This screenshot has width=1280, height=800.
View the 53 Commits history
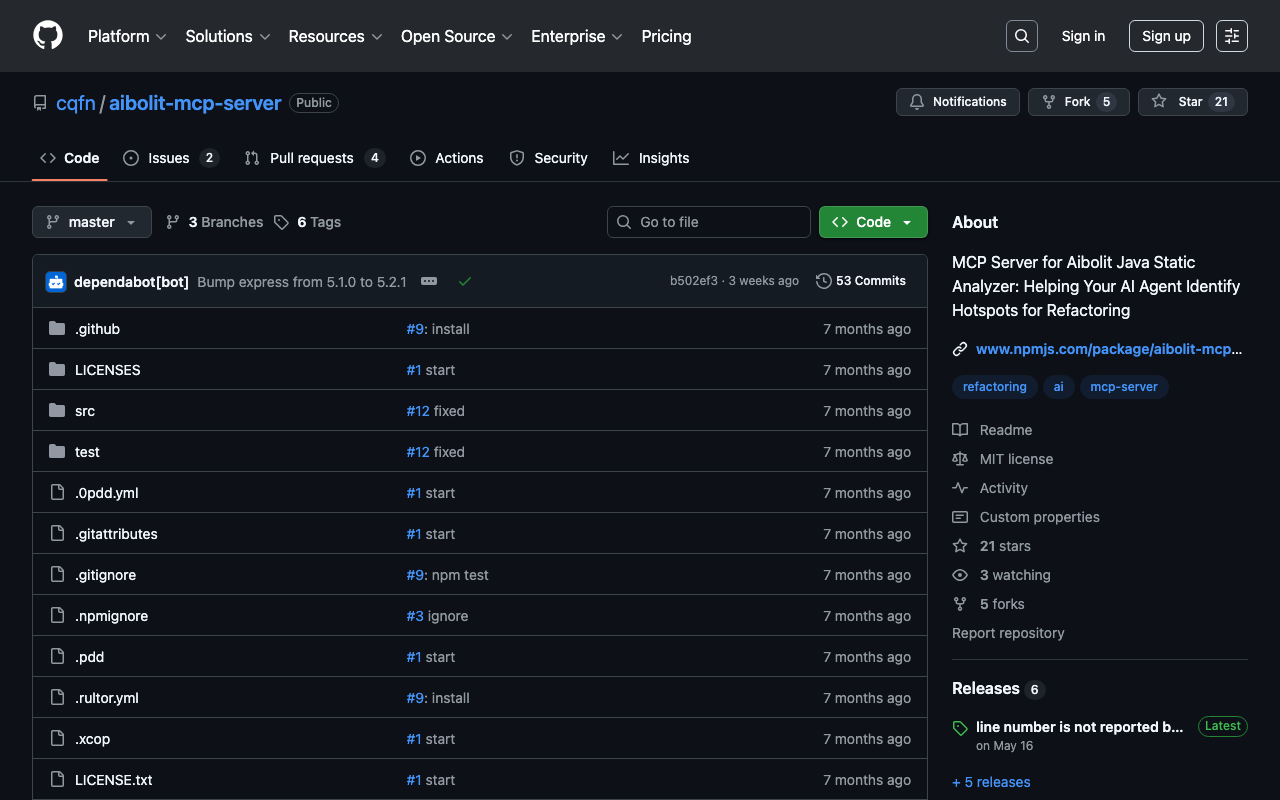click(861, 281)
